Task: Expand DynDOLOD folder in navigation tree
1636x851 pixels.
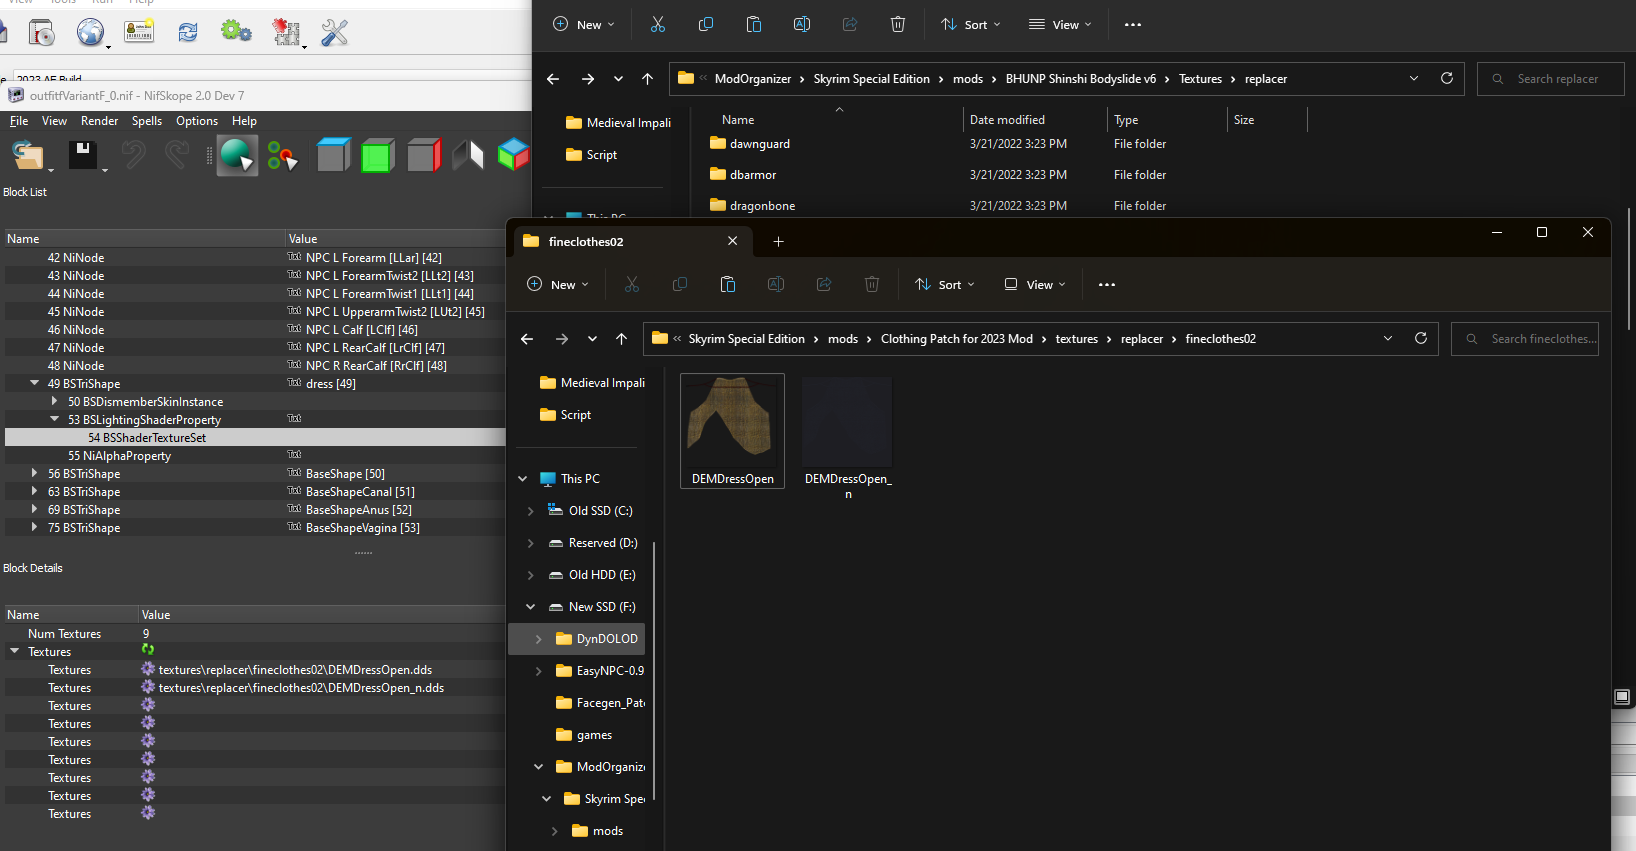Action: (x=539, y=639)
